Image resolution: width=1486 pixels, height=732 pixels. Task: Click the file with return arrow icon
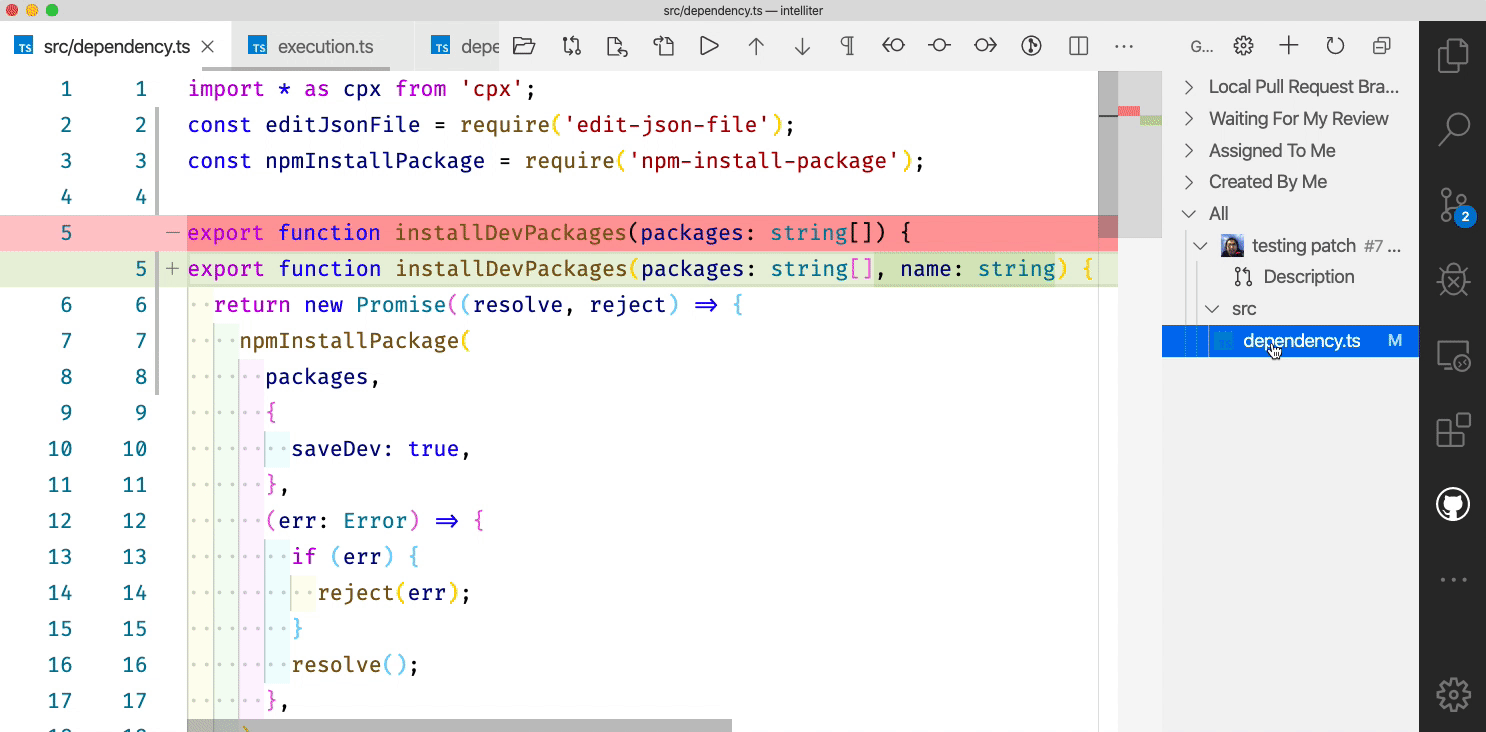[617, 46]
